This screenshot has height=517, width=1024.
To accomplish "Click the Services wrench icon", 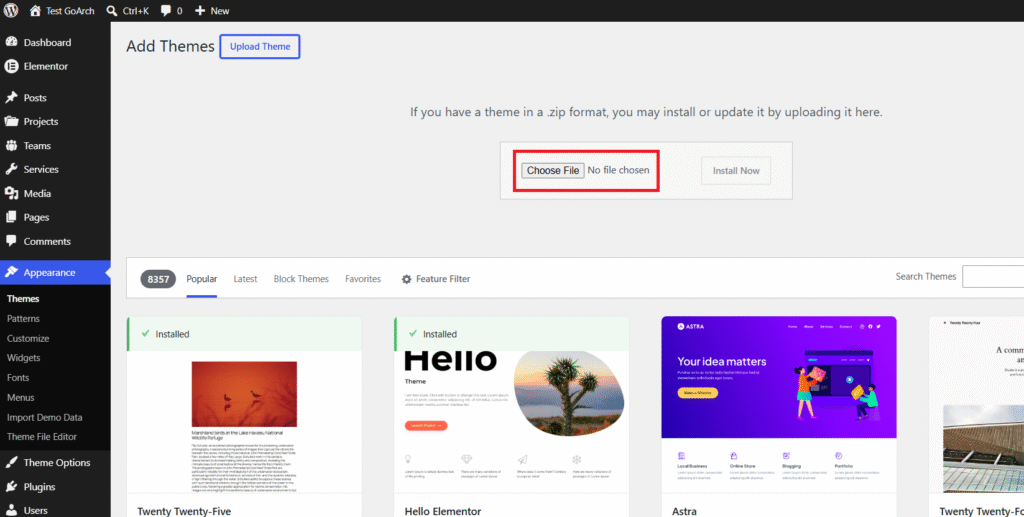I will pyautogui.click(x=11, y=169).
